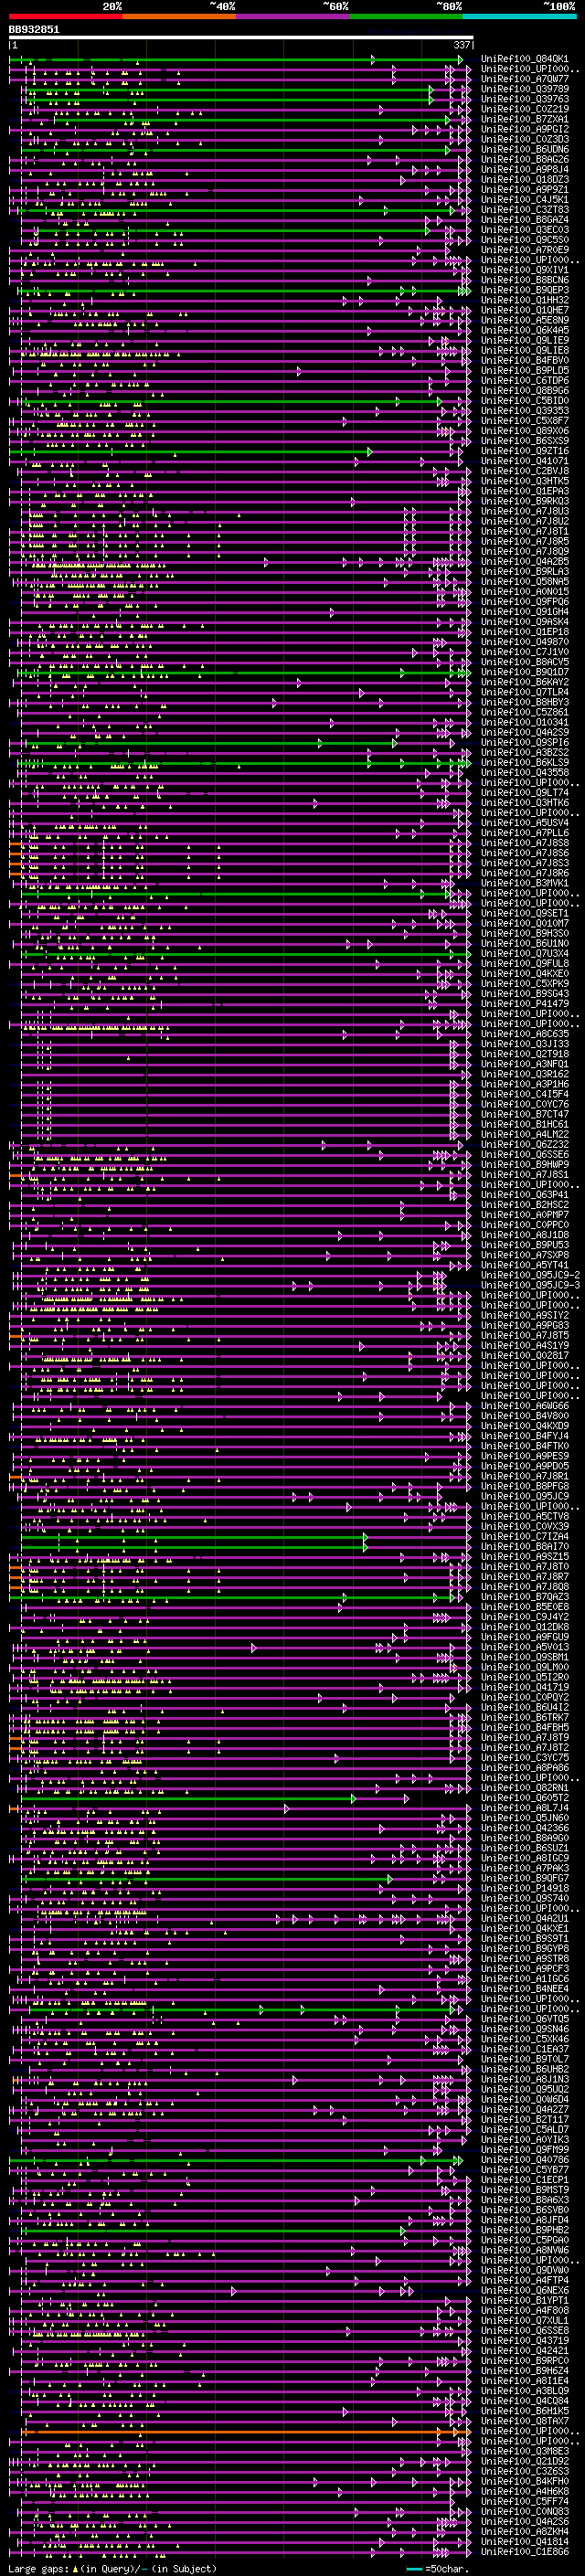Select the UniRef100_Q4A2B5 label

(525, 561)
